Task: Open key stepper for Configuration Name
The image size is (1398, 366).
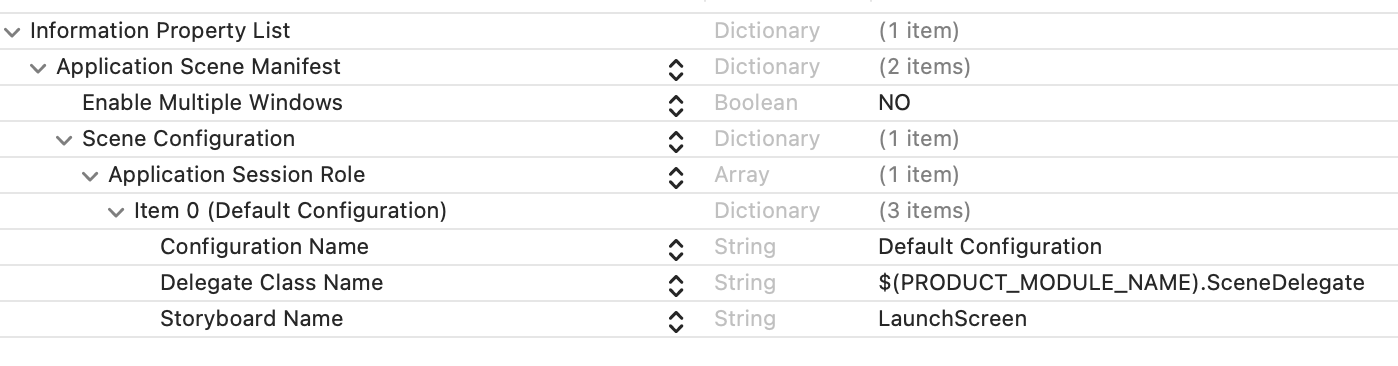Action: pyautogui.click(x=676, y=248)
